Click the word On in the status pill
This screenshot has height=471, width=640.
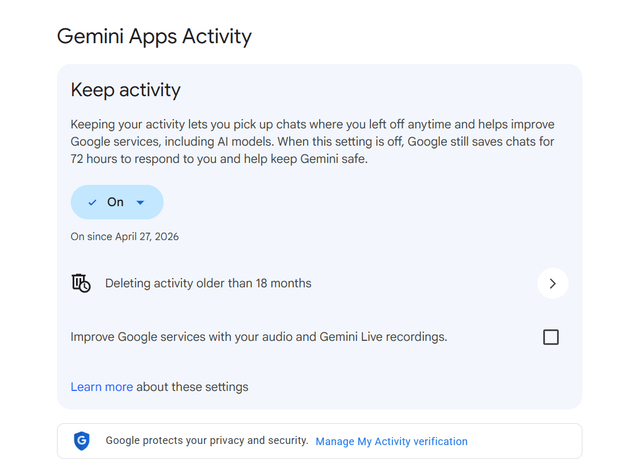tap(115, 202)
